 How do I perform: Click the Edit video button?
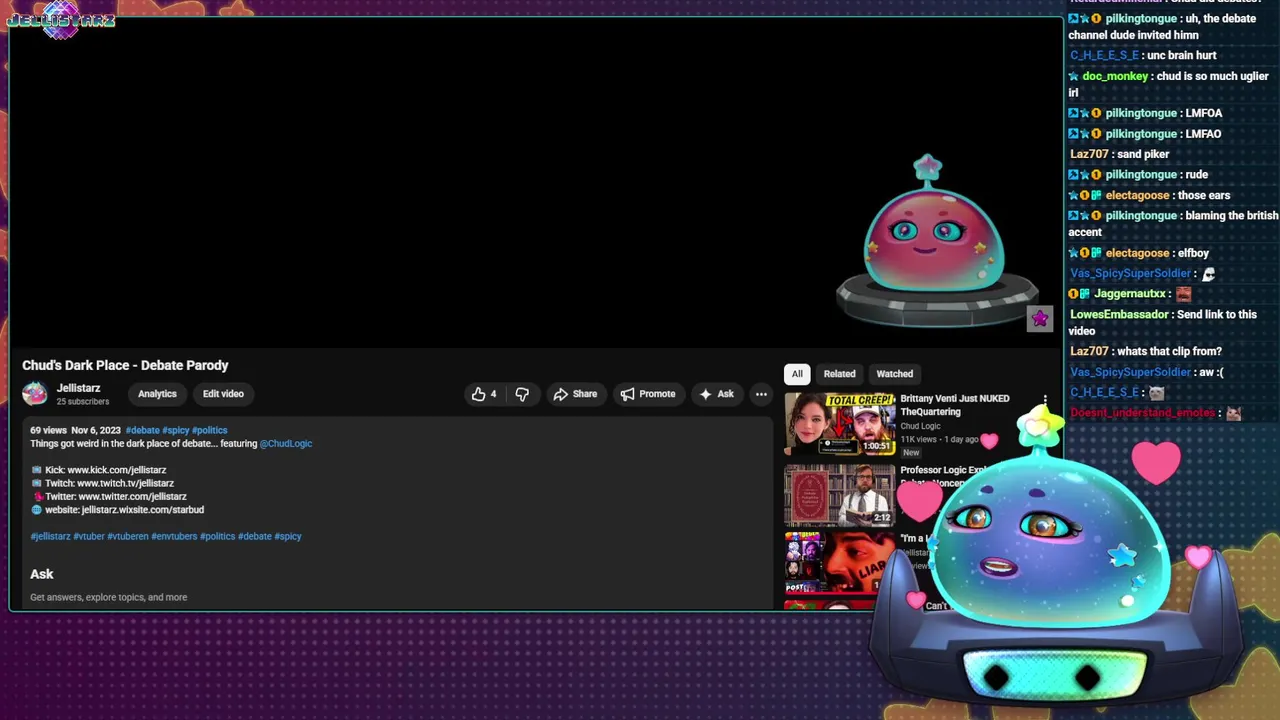click(223, 394)
